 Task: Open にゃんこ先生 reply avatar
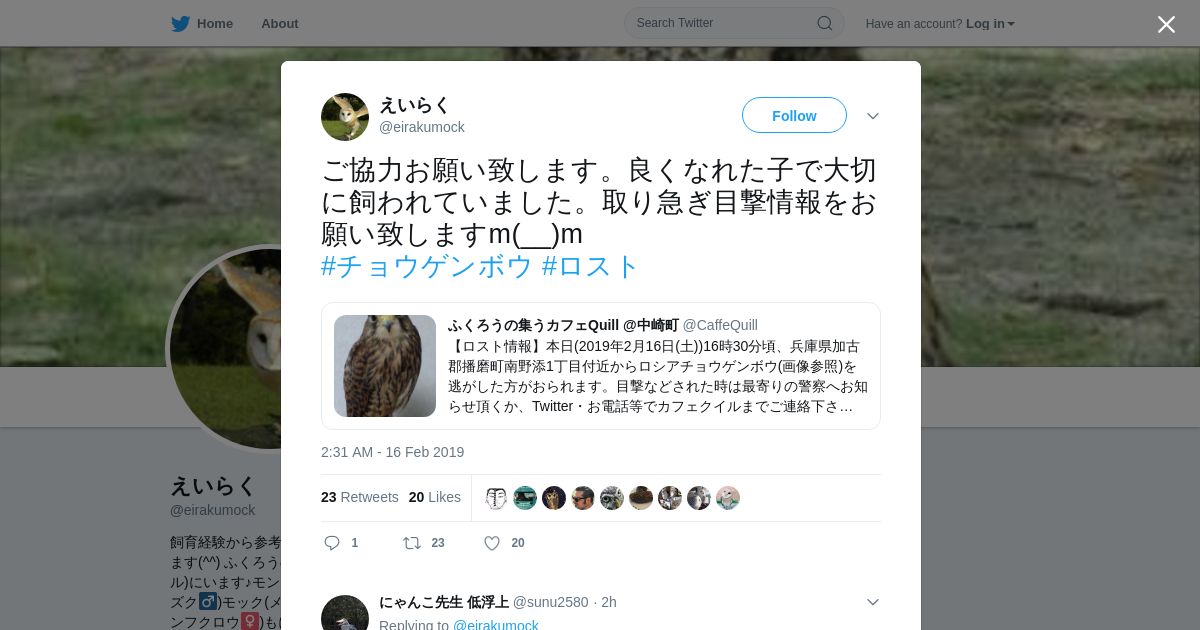click(x=345, y=613)
